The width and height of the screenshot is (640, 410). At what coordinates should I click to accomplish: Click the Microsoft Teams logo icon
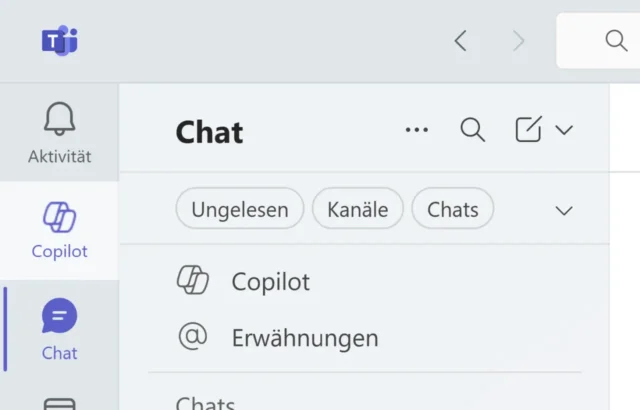pos(59,40)
